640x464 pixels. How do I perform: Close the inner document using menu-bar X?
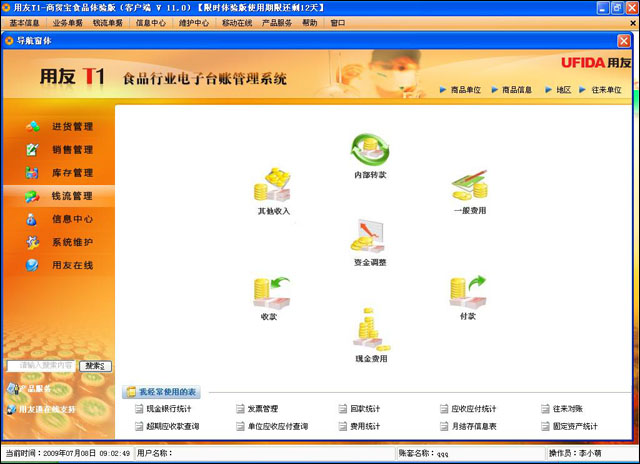633,23
